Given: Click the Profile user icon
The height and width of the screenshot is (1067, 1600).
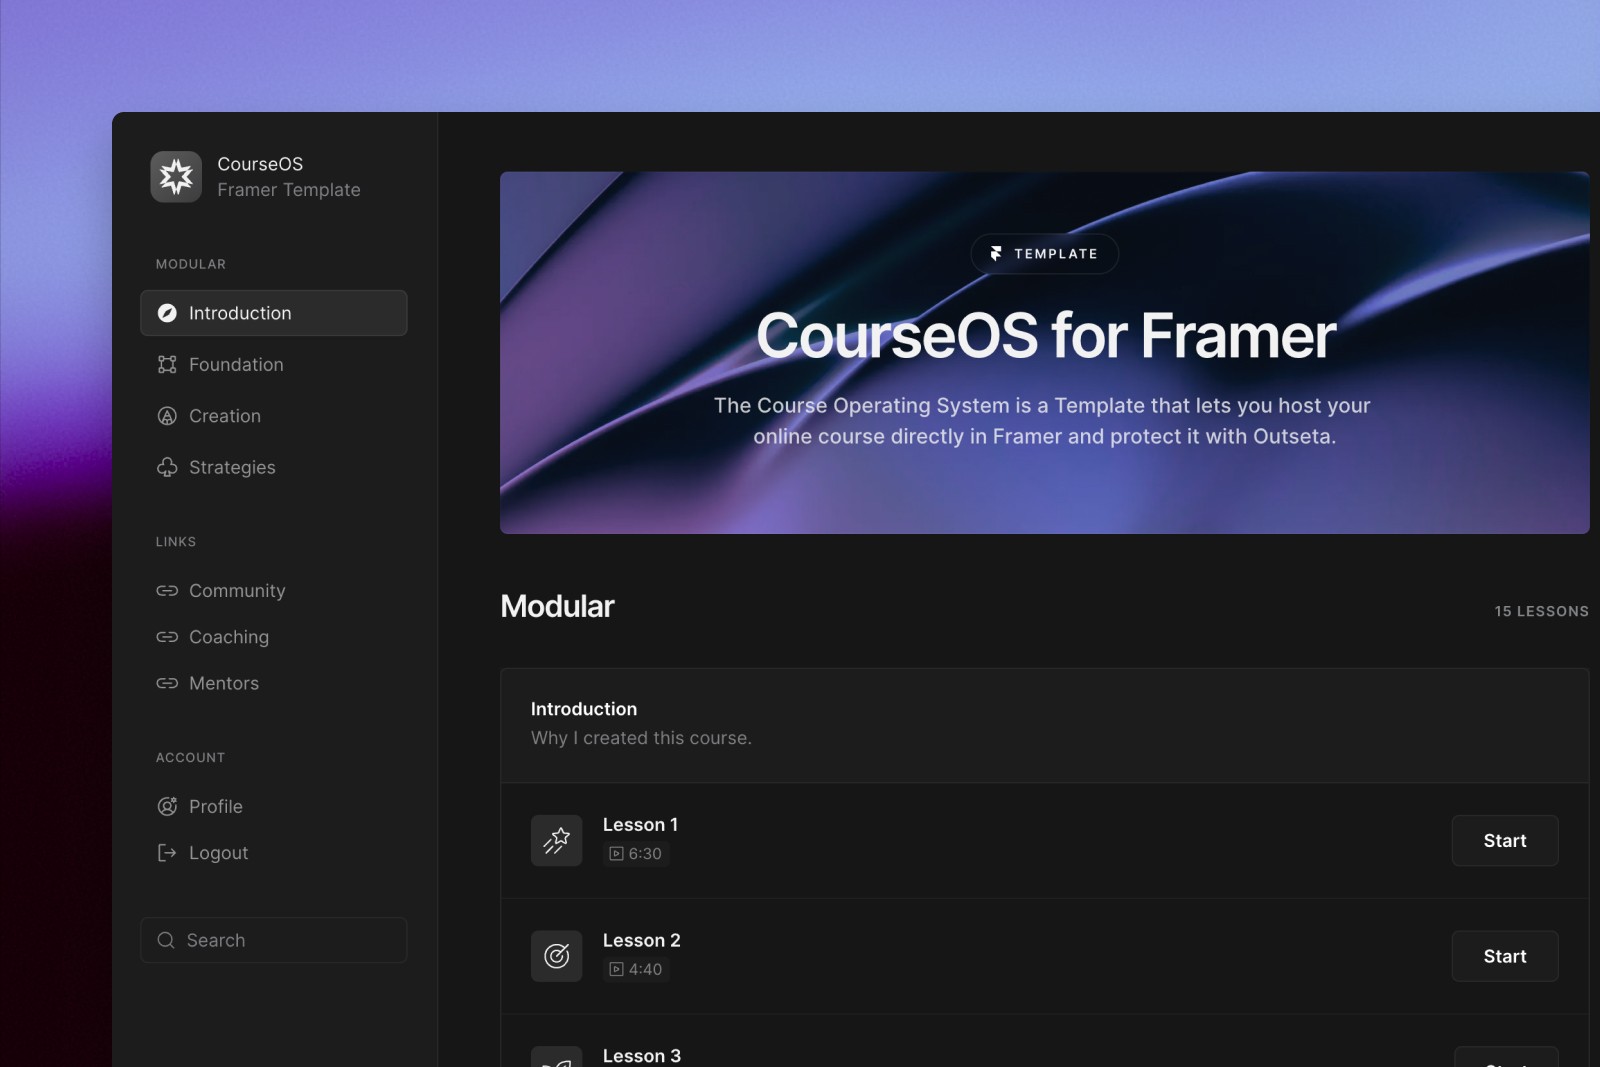Looking at the screenshot, I should click(x=167, y=806).
